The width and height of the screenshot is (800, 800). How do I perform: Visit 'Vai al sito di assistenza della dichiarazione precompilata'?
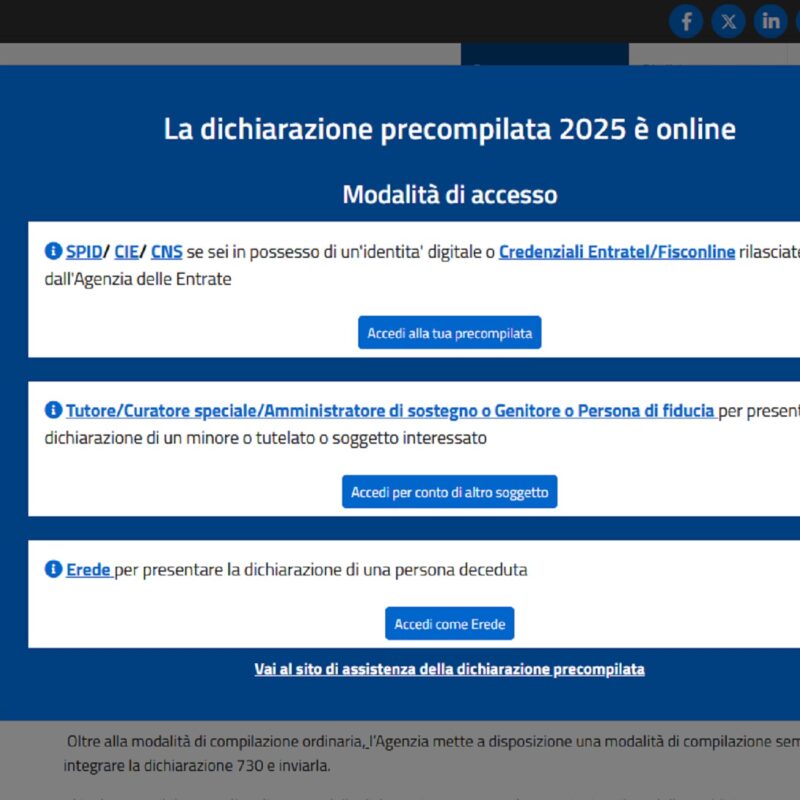pyautogui.click(x=449, y=669)
